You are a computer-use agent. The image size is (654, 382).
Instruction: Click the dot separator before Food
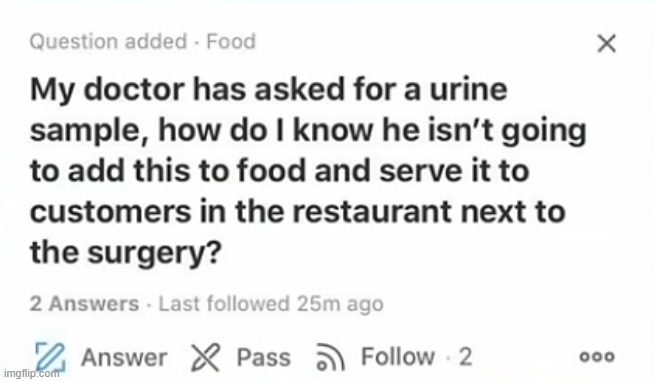point(196,43)
